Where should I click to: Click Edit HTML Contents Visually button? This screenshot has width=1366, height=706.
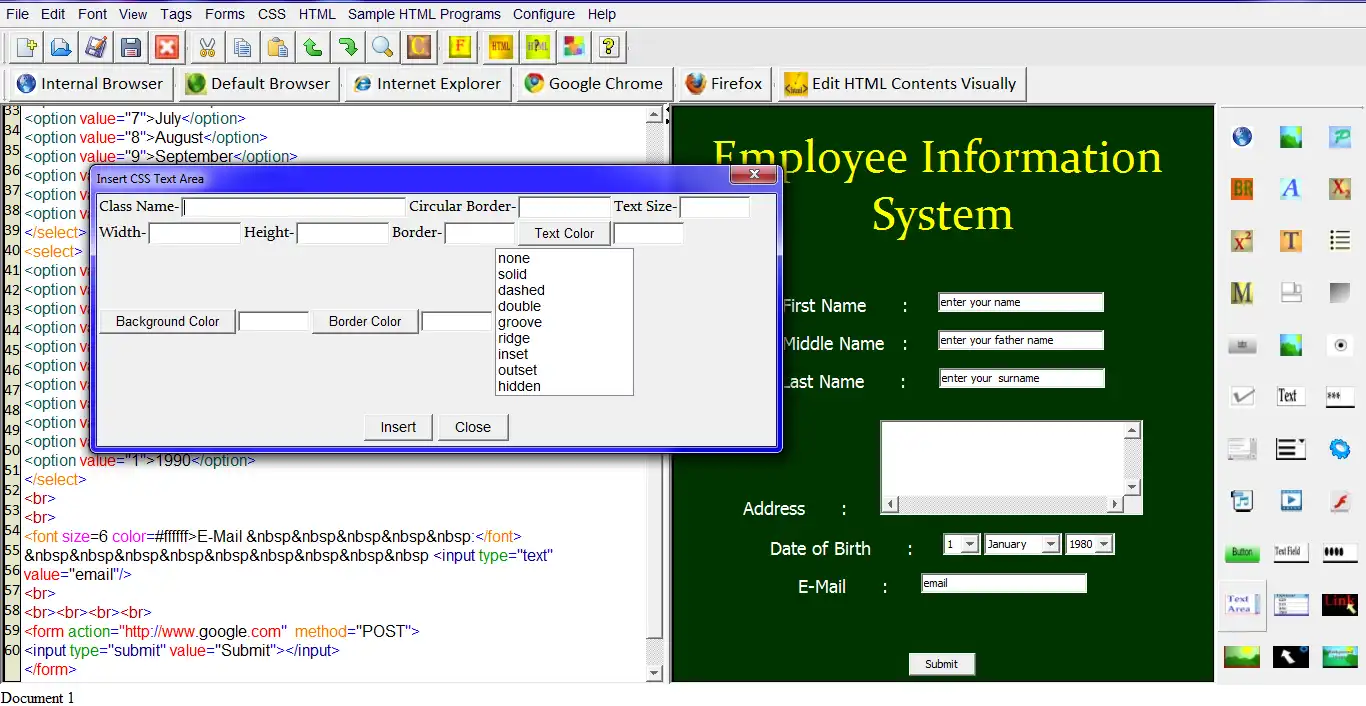tap(901, 84)
